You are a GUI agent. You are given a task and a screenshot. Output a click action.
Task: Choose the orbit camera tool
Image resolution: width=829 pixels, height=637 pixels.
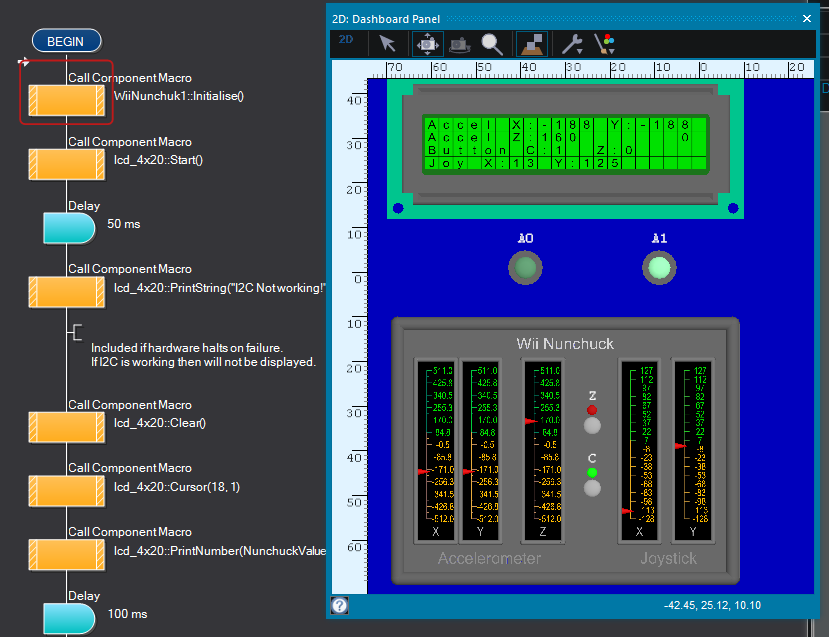(x=459, y=44)
